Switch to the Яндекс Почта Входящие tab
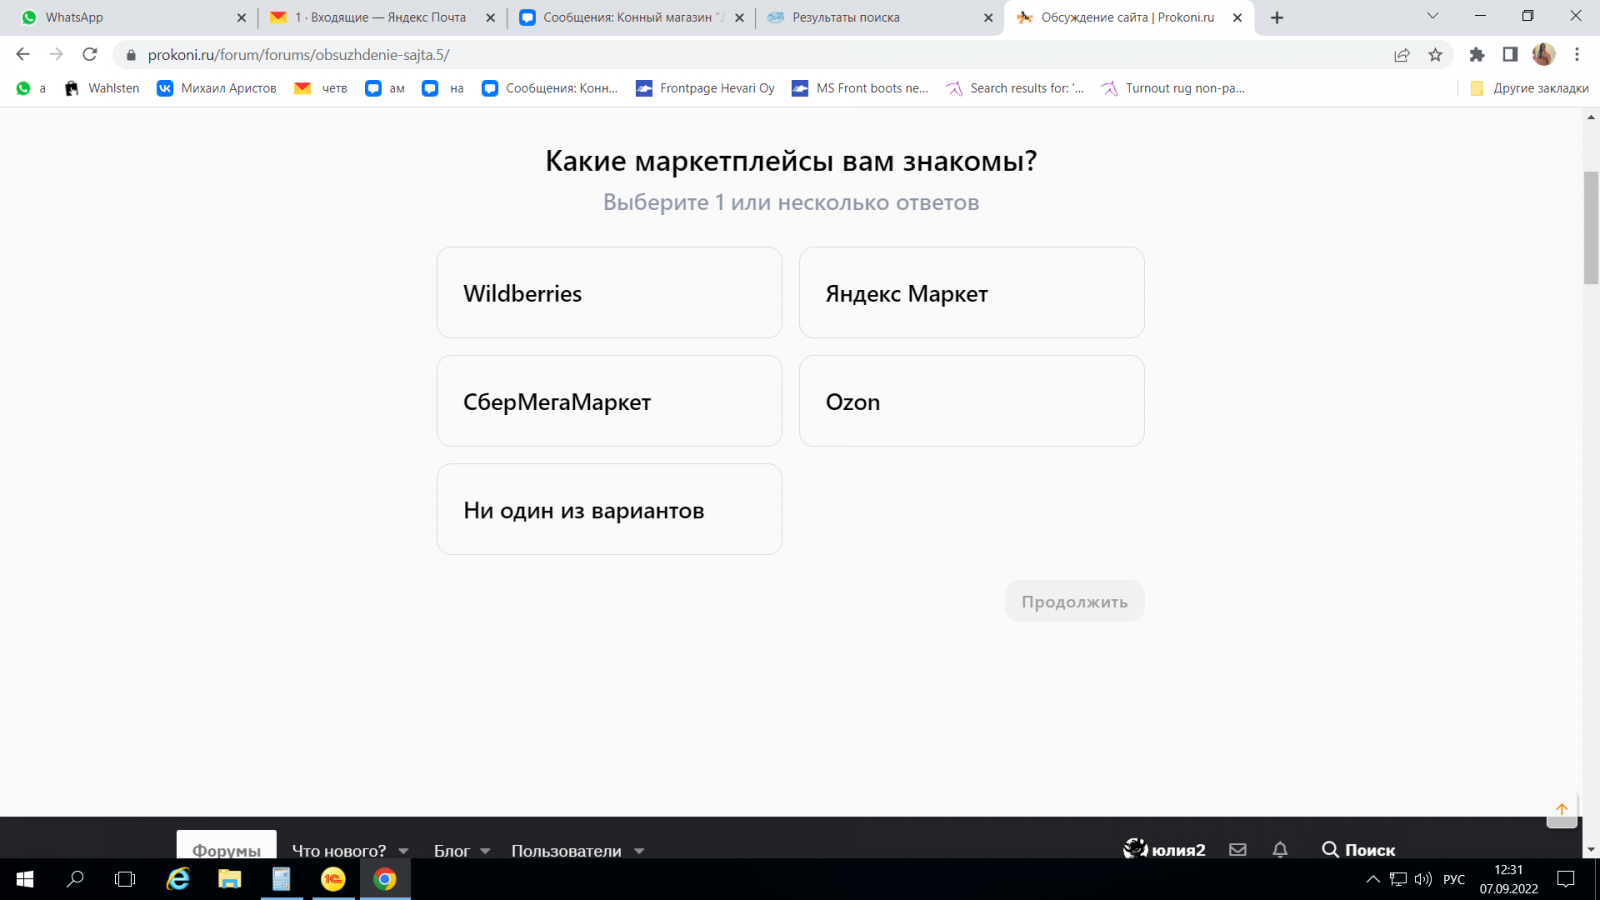 [380, 17]
